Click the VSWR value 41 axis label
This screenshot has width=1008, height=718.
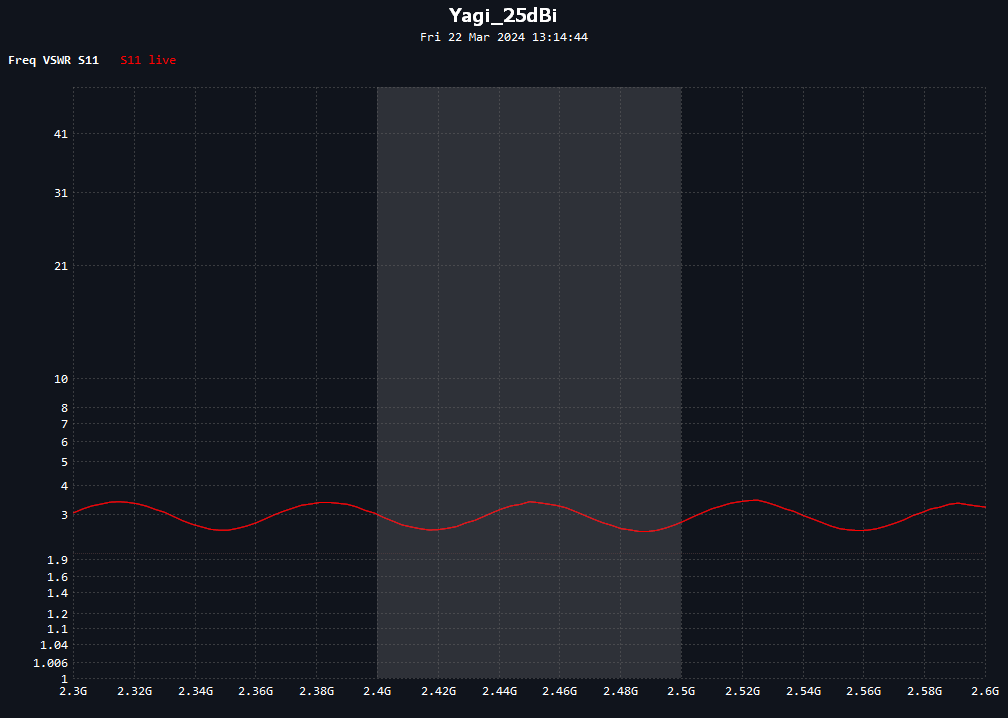[x=60, y=134]
